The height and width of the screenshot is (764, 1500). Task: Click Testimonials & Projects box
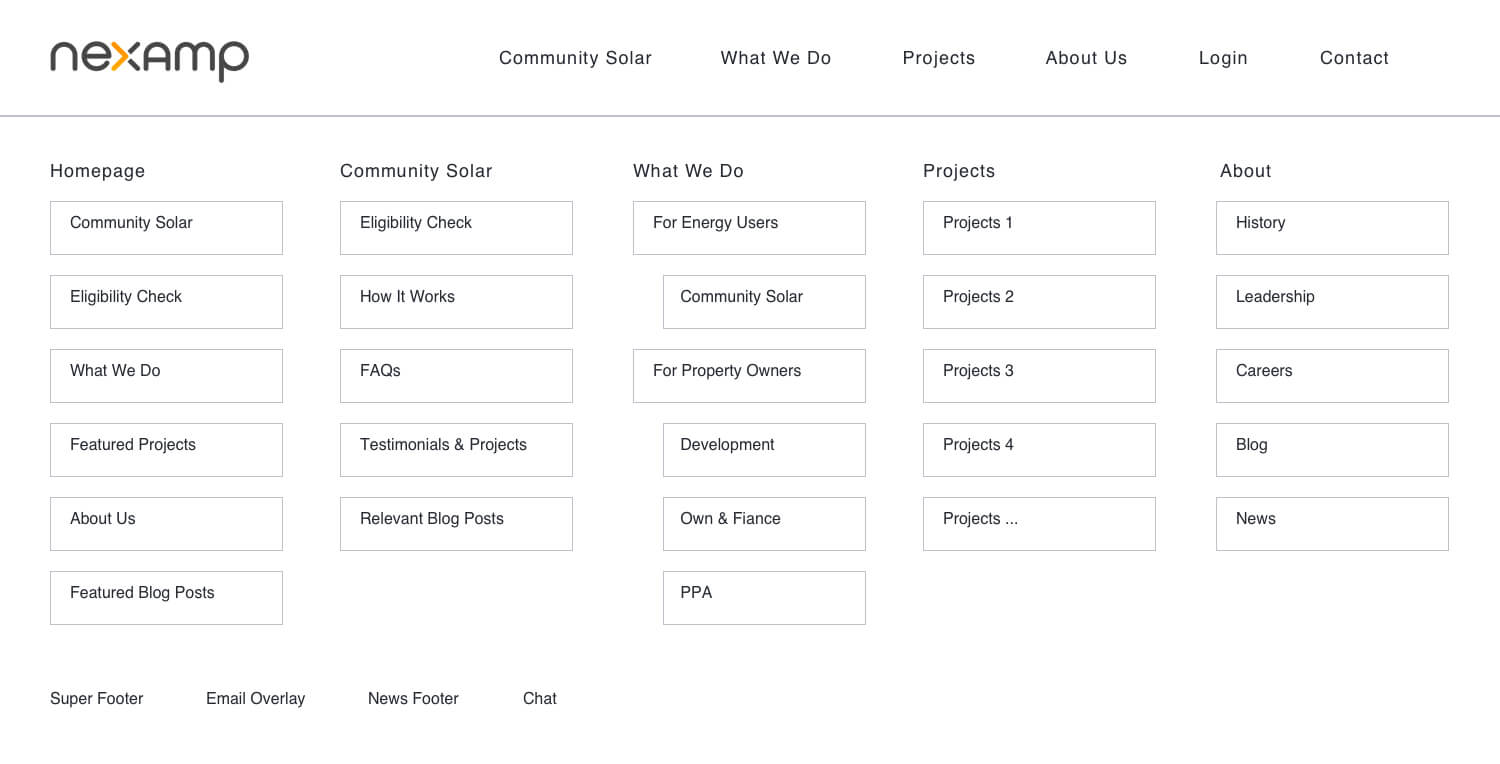[456, 449]
